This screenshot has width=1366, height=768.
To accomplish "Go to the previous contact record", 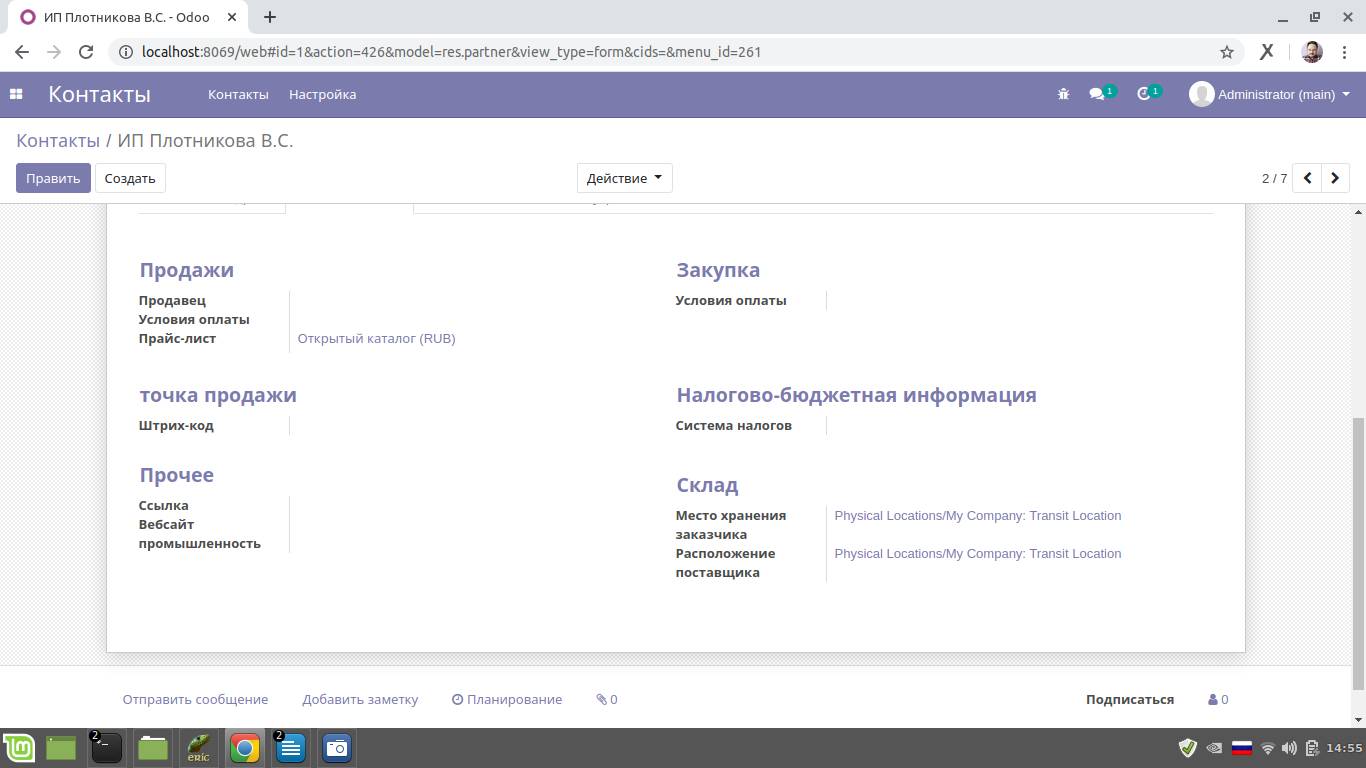I will [x=1307, y=178].
